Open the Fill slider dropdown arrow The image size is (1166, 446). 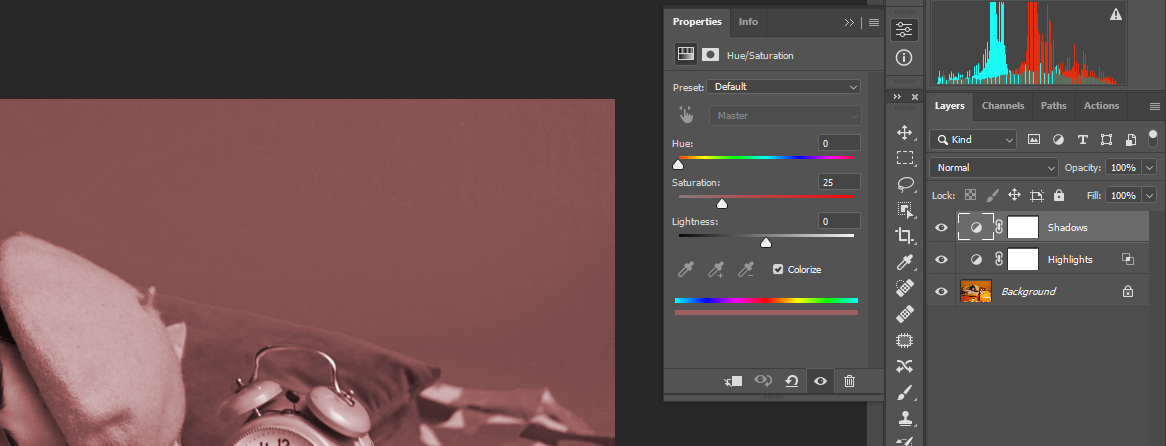coord(1150,195)
